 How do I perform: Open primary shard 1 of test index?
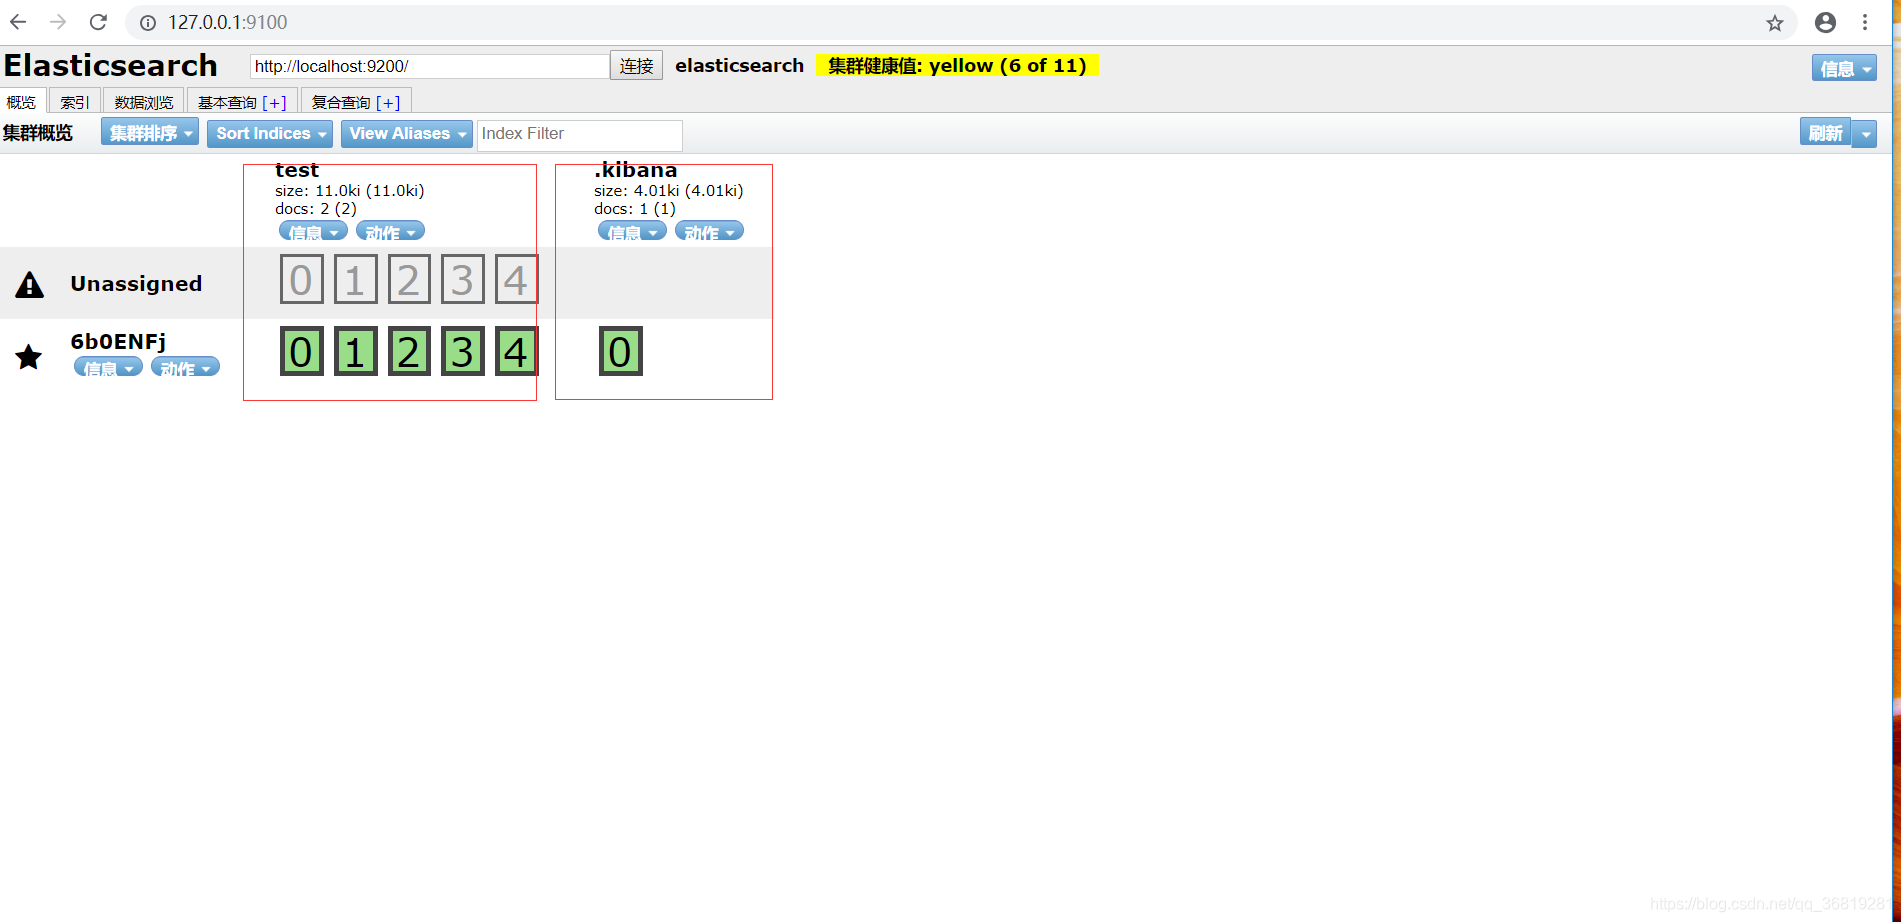(355, 352)
